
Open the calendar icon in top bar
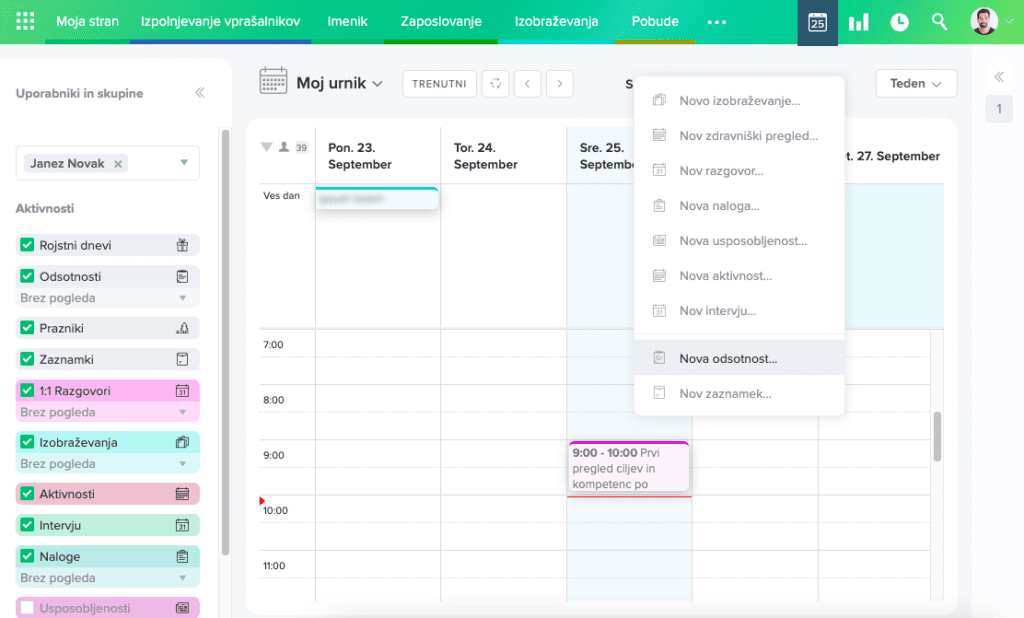point(817,22)
